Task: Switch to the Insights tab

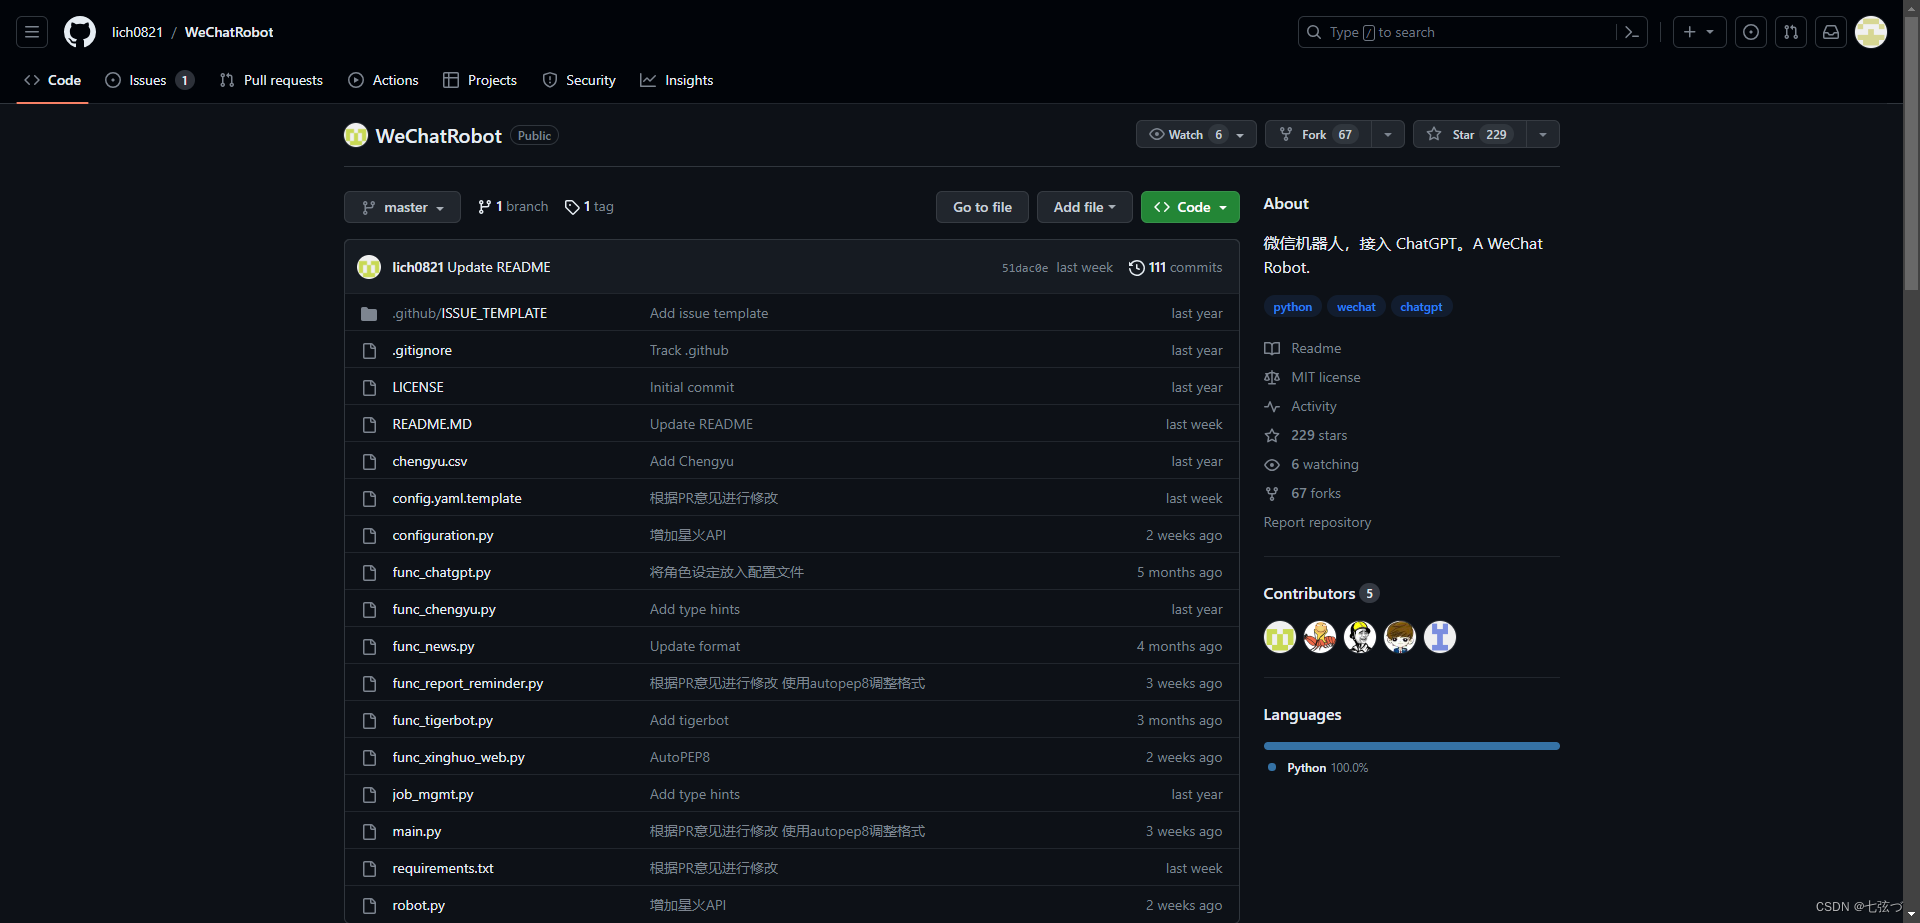Action: 677,80
